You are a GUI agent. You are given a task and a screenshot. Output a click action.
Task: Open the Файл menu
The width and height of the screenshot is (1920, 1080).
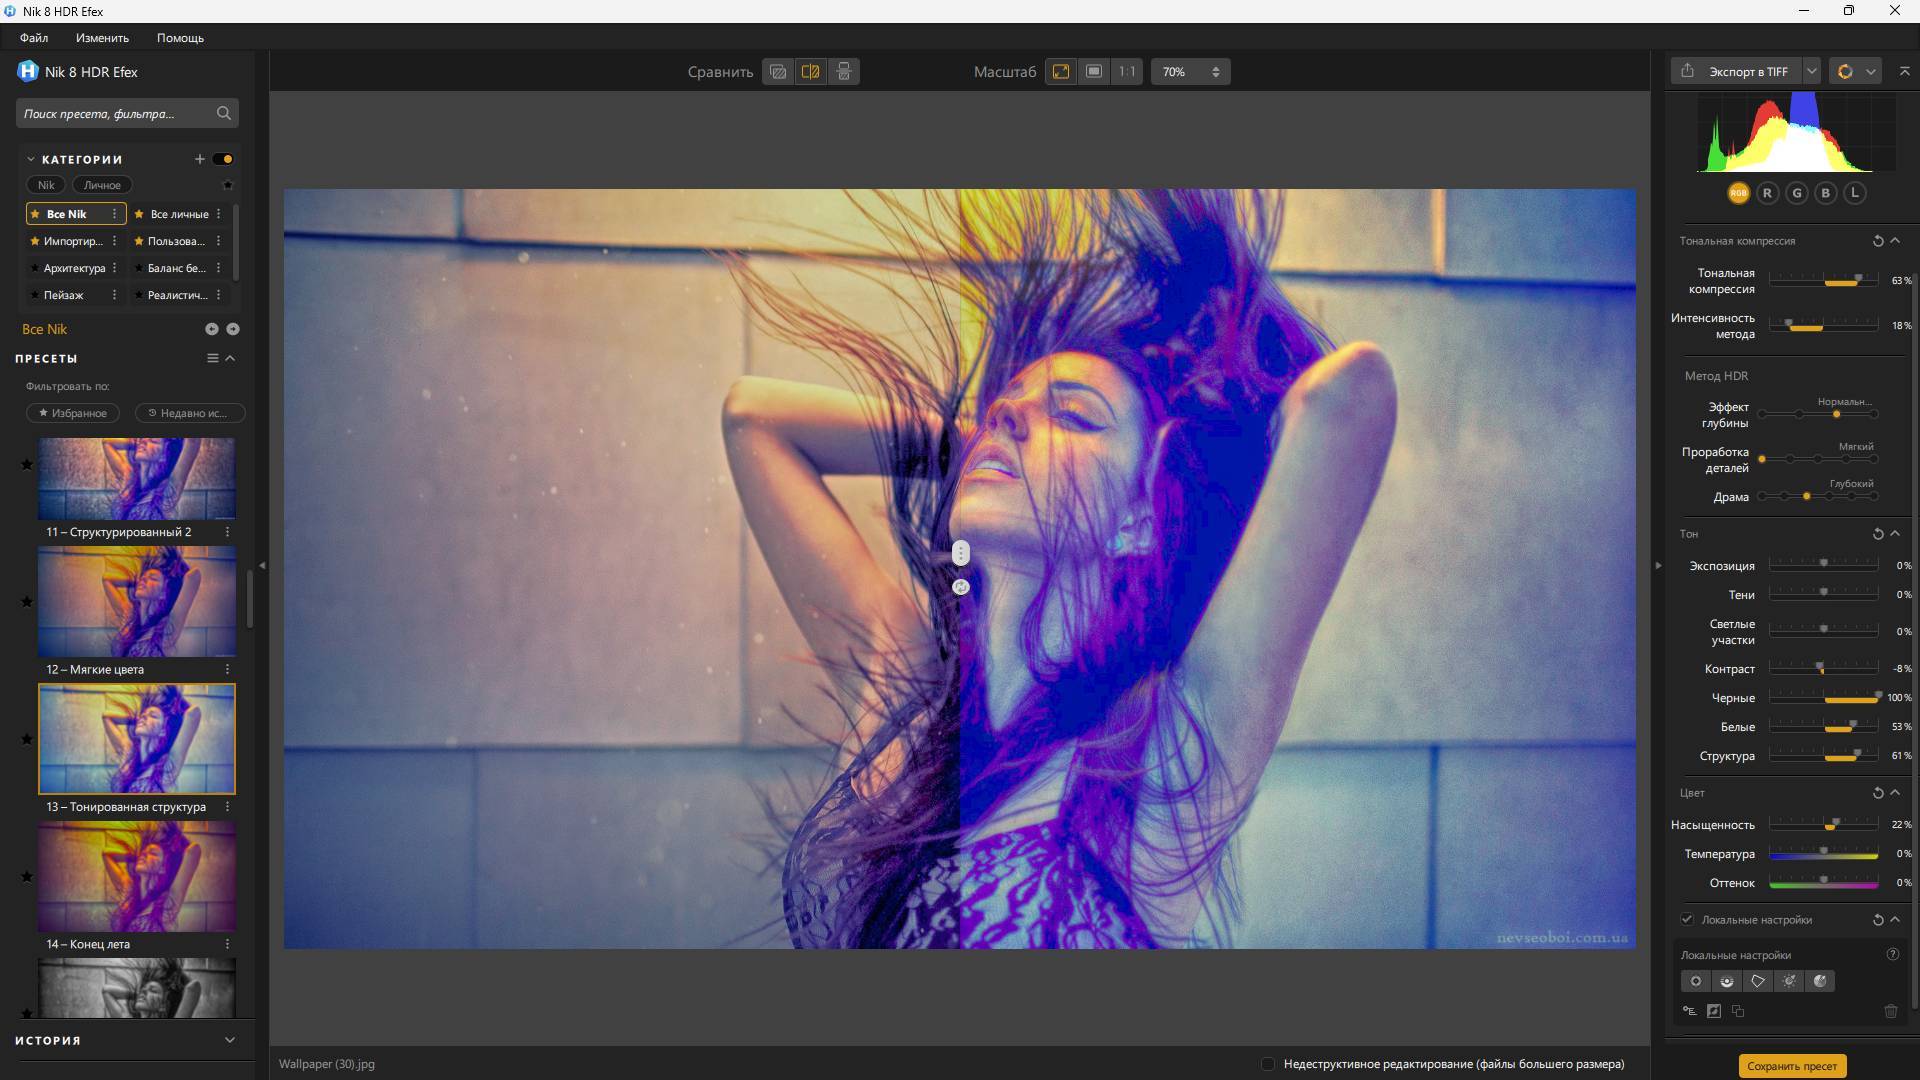(34, 38)
